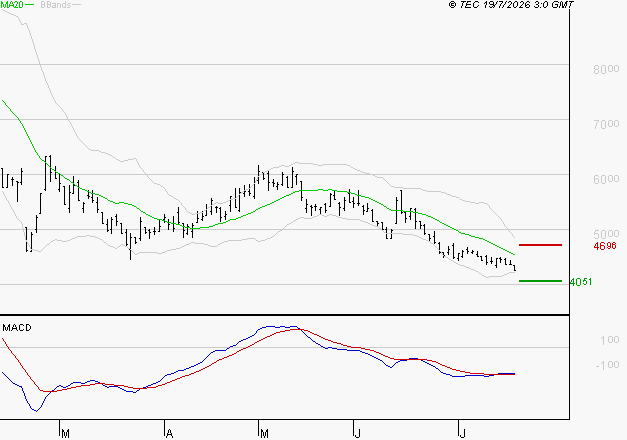Click the last J month marker

pos(463,434)
